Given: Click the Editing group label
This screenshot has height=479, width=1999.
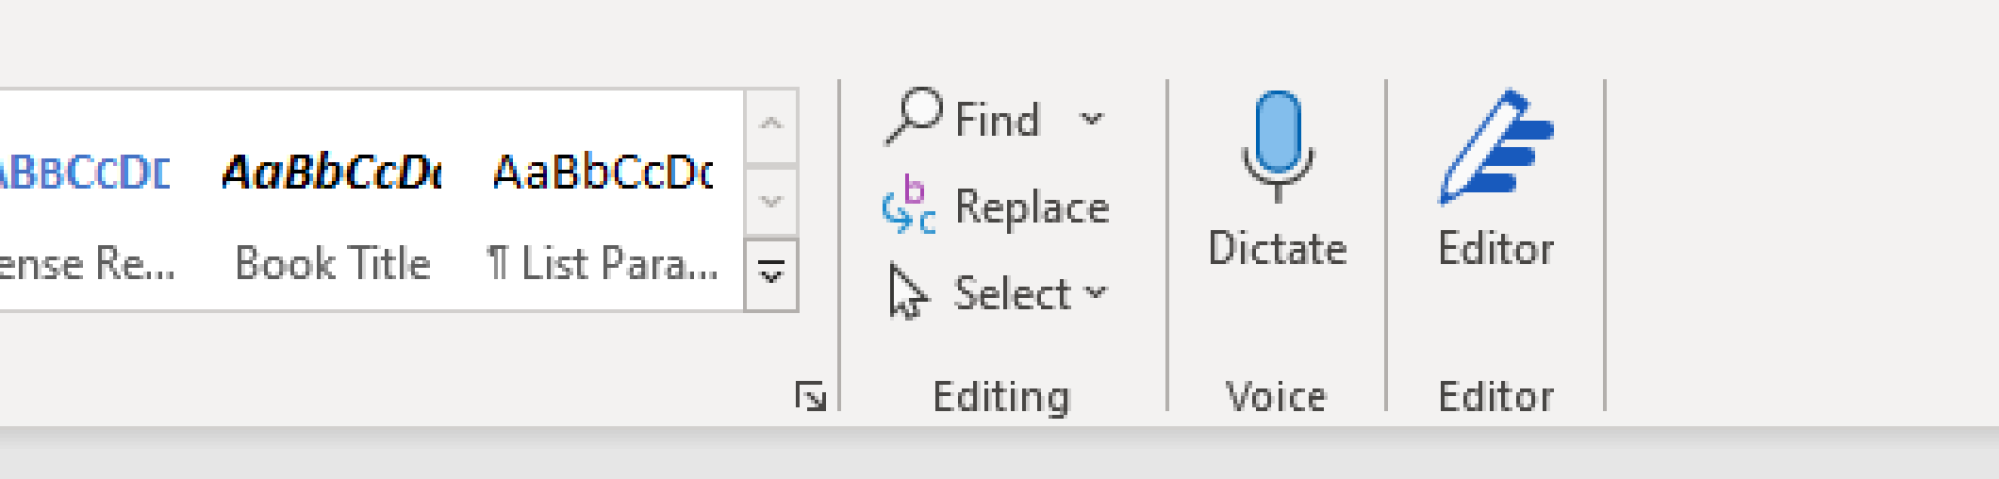Looking at the screenshot, I should 1001,397.
